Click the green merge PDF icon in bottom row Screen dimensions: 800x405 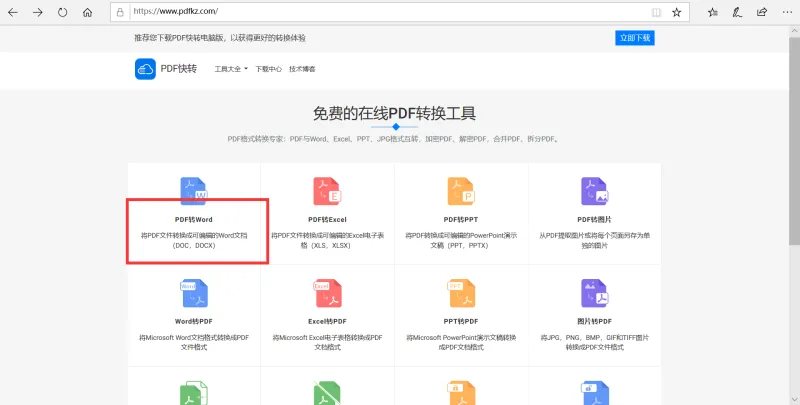point(194,393)
